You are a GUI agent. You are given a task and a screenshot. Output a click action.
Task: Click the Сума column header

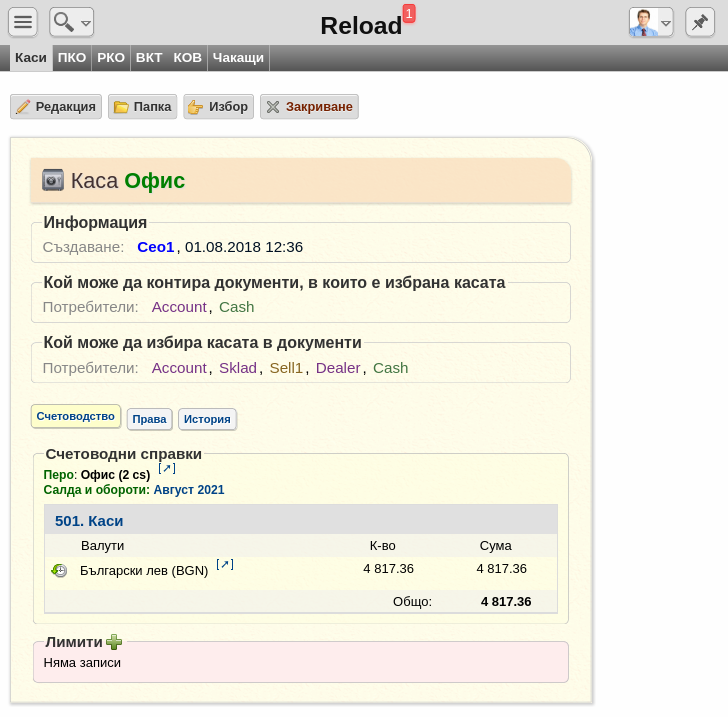pos(495,546)
